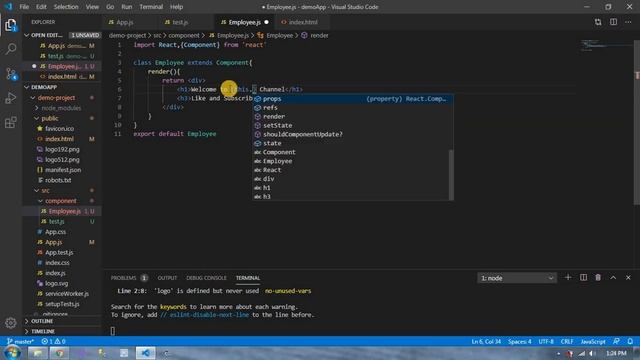Kill the terminal with trash icon
Screen dimensions: 640x360
point(598,278)
